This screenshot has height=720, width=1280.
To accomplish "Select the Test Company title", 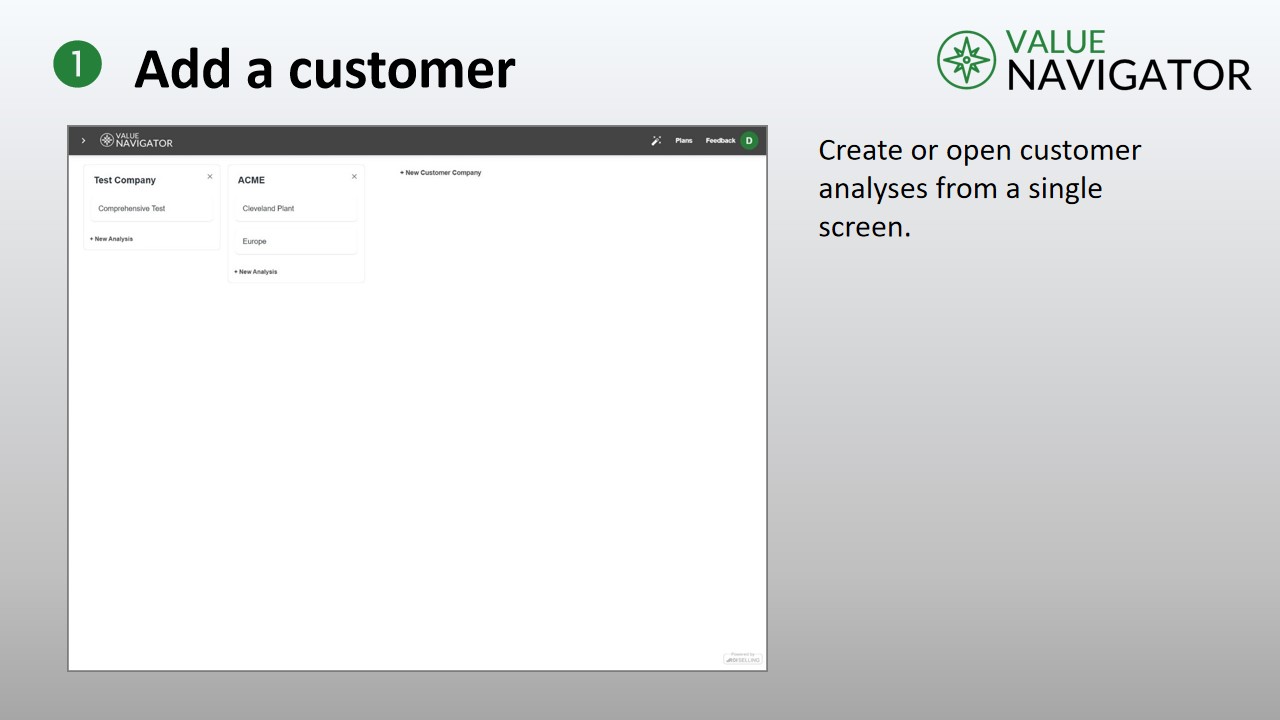I will [125, 181].
